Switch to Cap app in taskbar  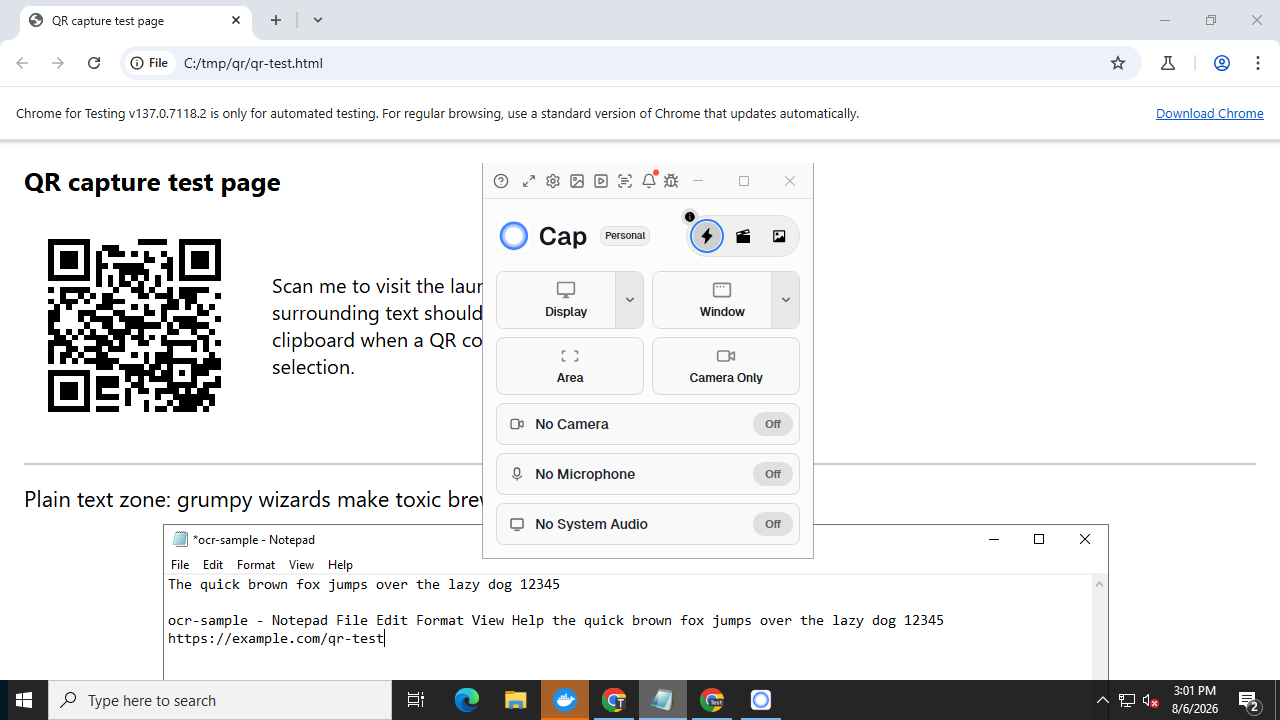tap(761, 700)
